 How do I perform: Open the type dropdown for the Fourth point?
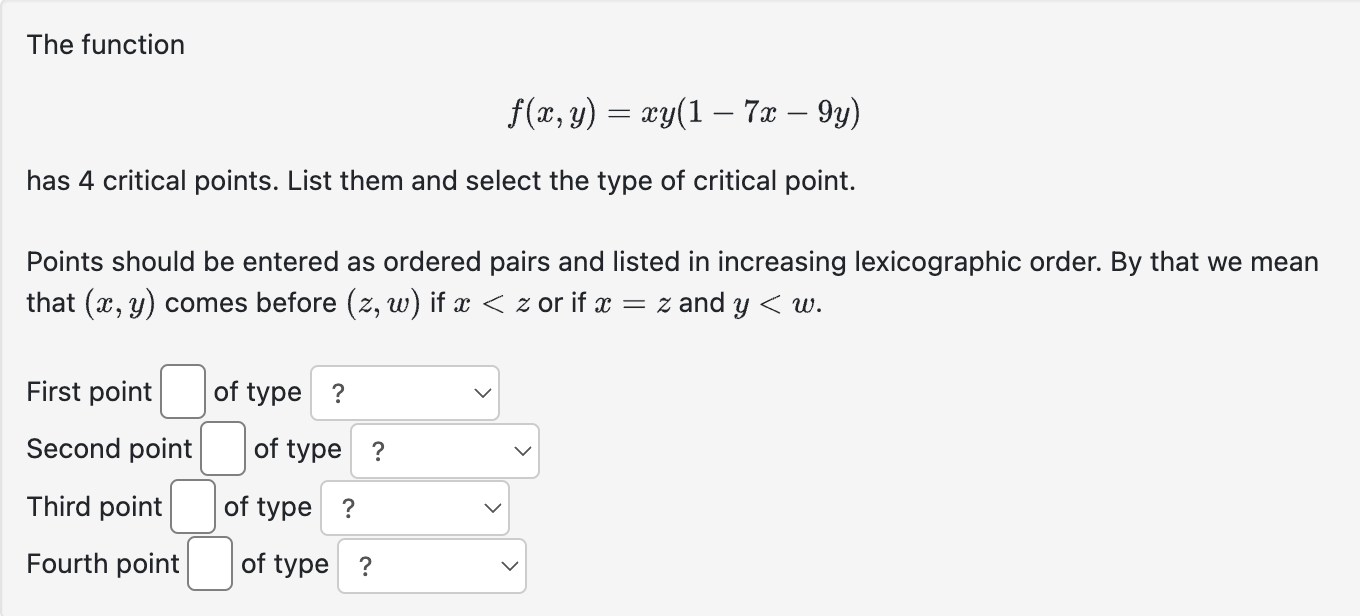431,565
